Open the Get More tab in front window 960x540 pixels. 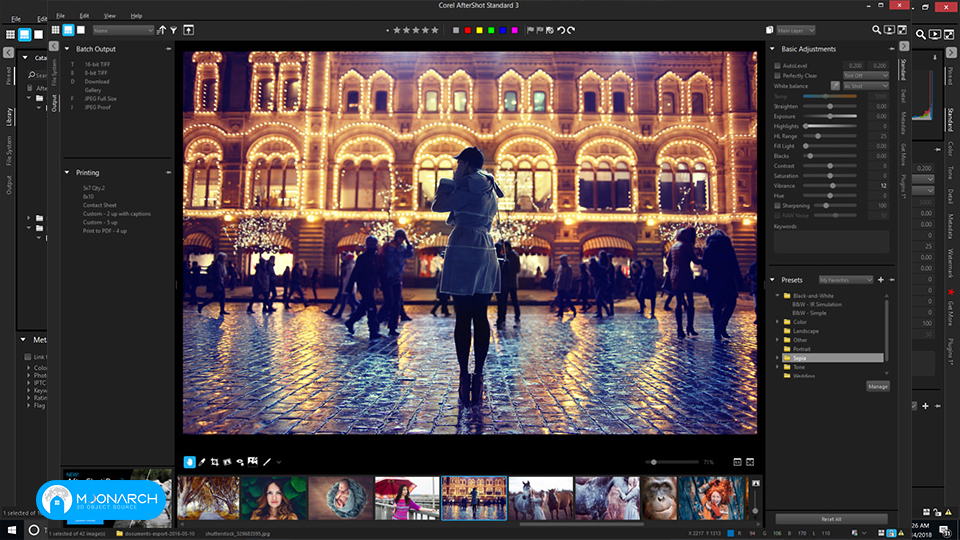(x=903, y=155)
